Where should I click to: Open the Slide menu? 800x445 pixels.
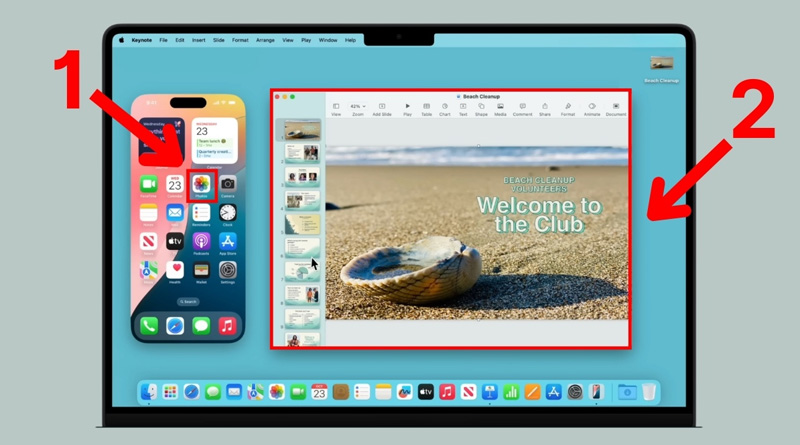[219, 40]
